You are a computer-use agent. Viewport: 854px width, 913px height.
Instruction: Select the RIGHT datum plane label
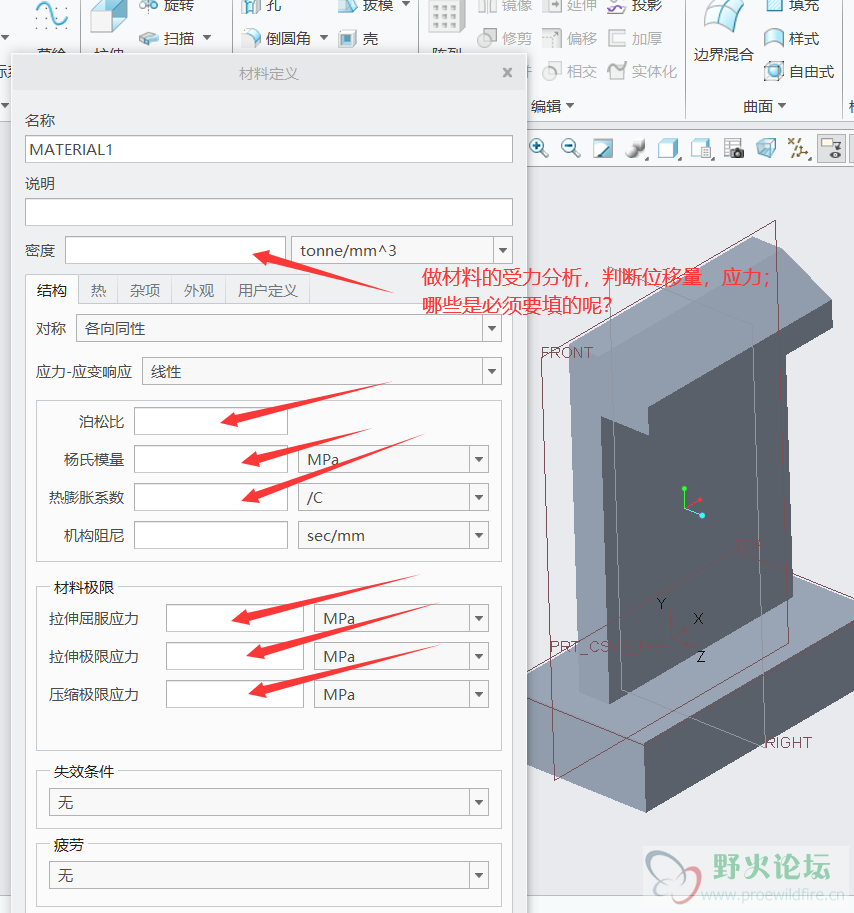pos(788,742)
